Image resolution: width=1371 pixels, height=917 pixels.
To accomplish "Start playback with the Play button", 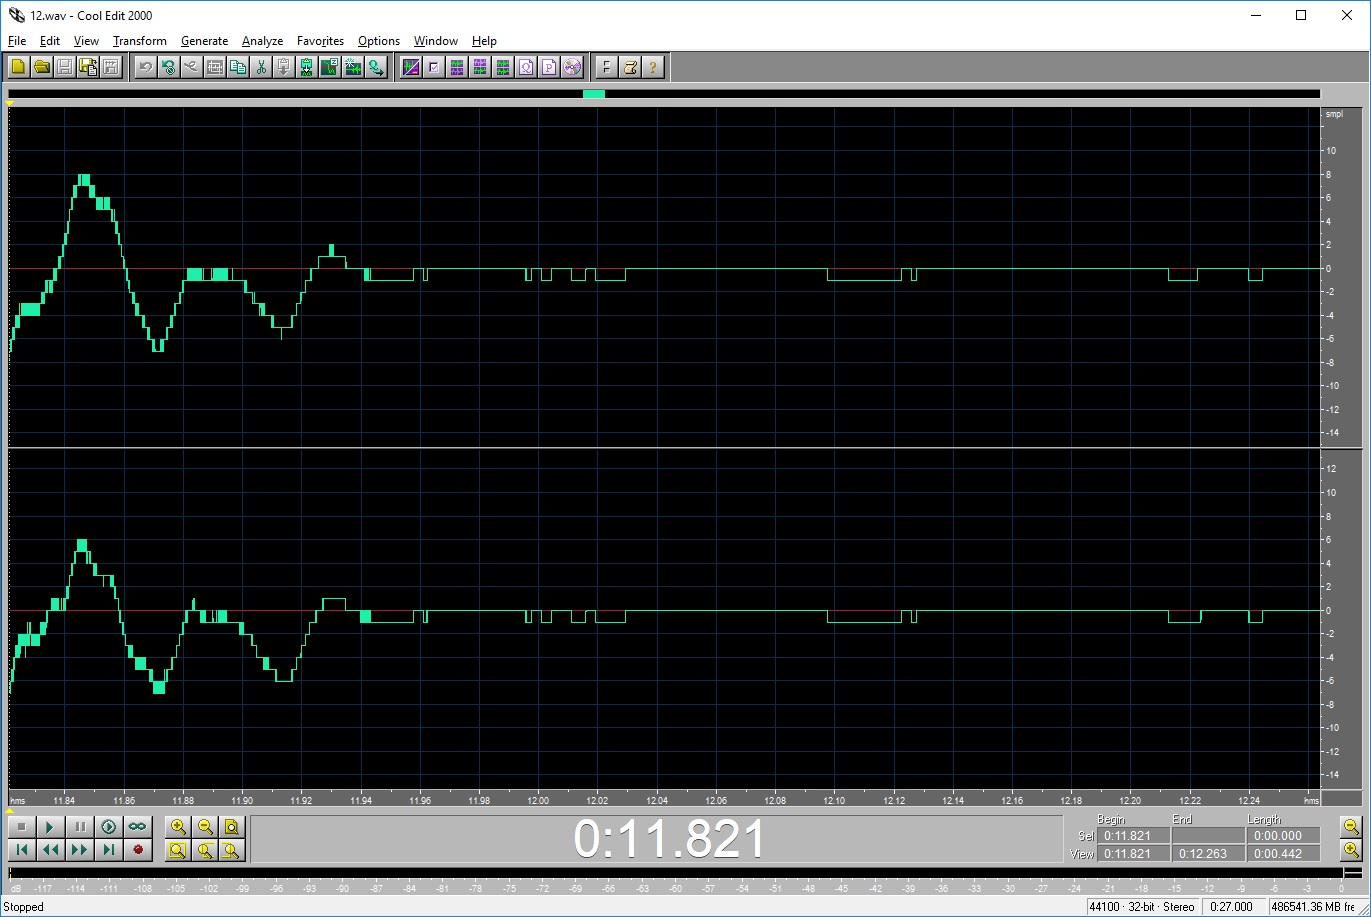I will (50, 827).
